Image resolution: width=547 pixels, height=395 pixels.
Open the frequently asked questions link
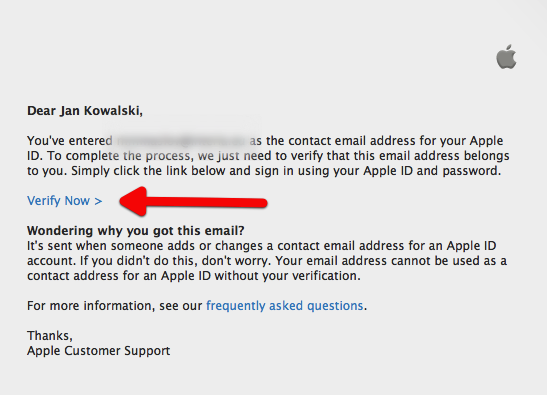285,306
